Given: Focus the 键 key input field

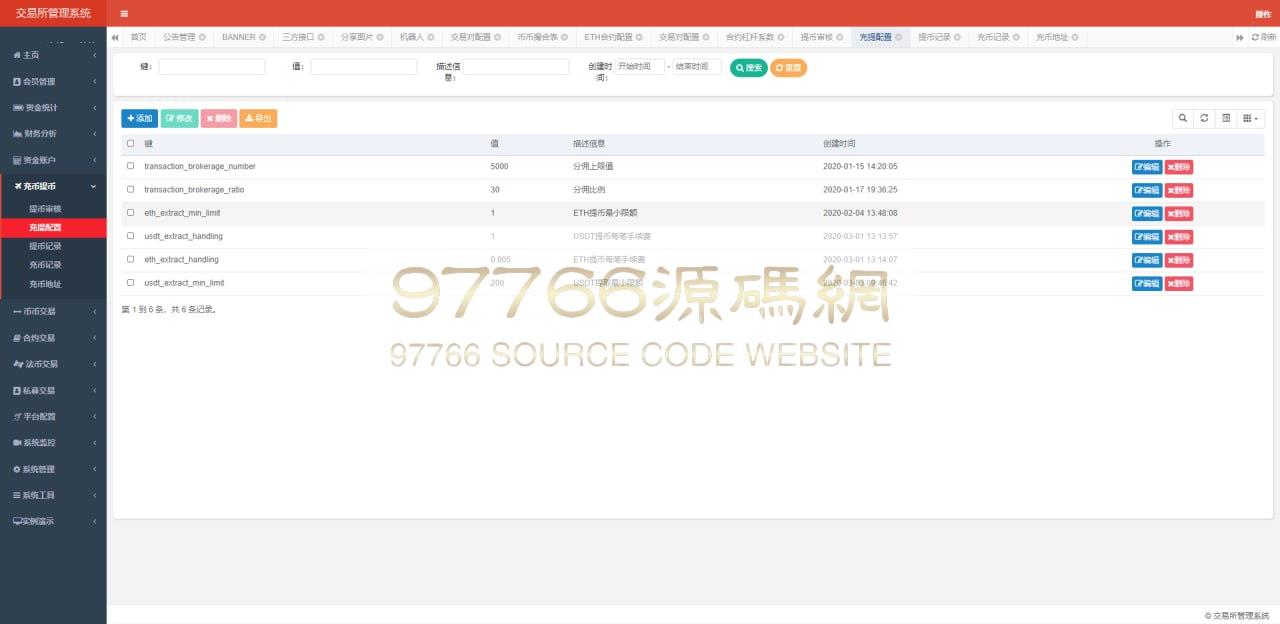Looking at the screenshot, I should pyautogui.click(x=212, y=67).
